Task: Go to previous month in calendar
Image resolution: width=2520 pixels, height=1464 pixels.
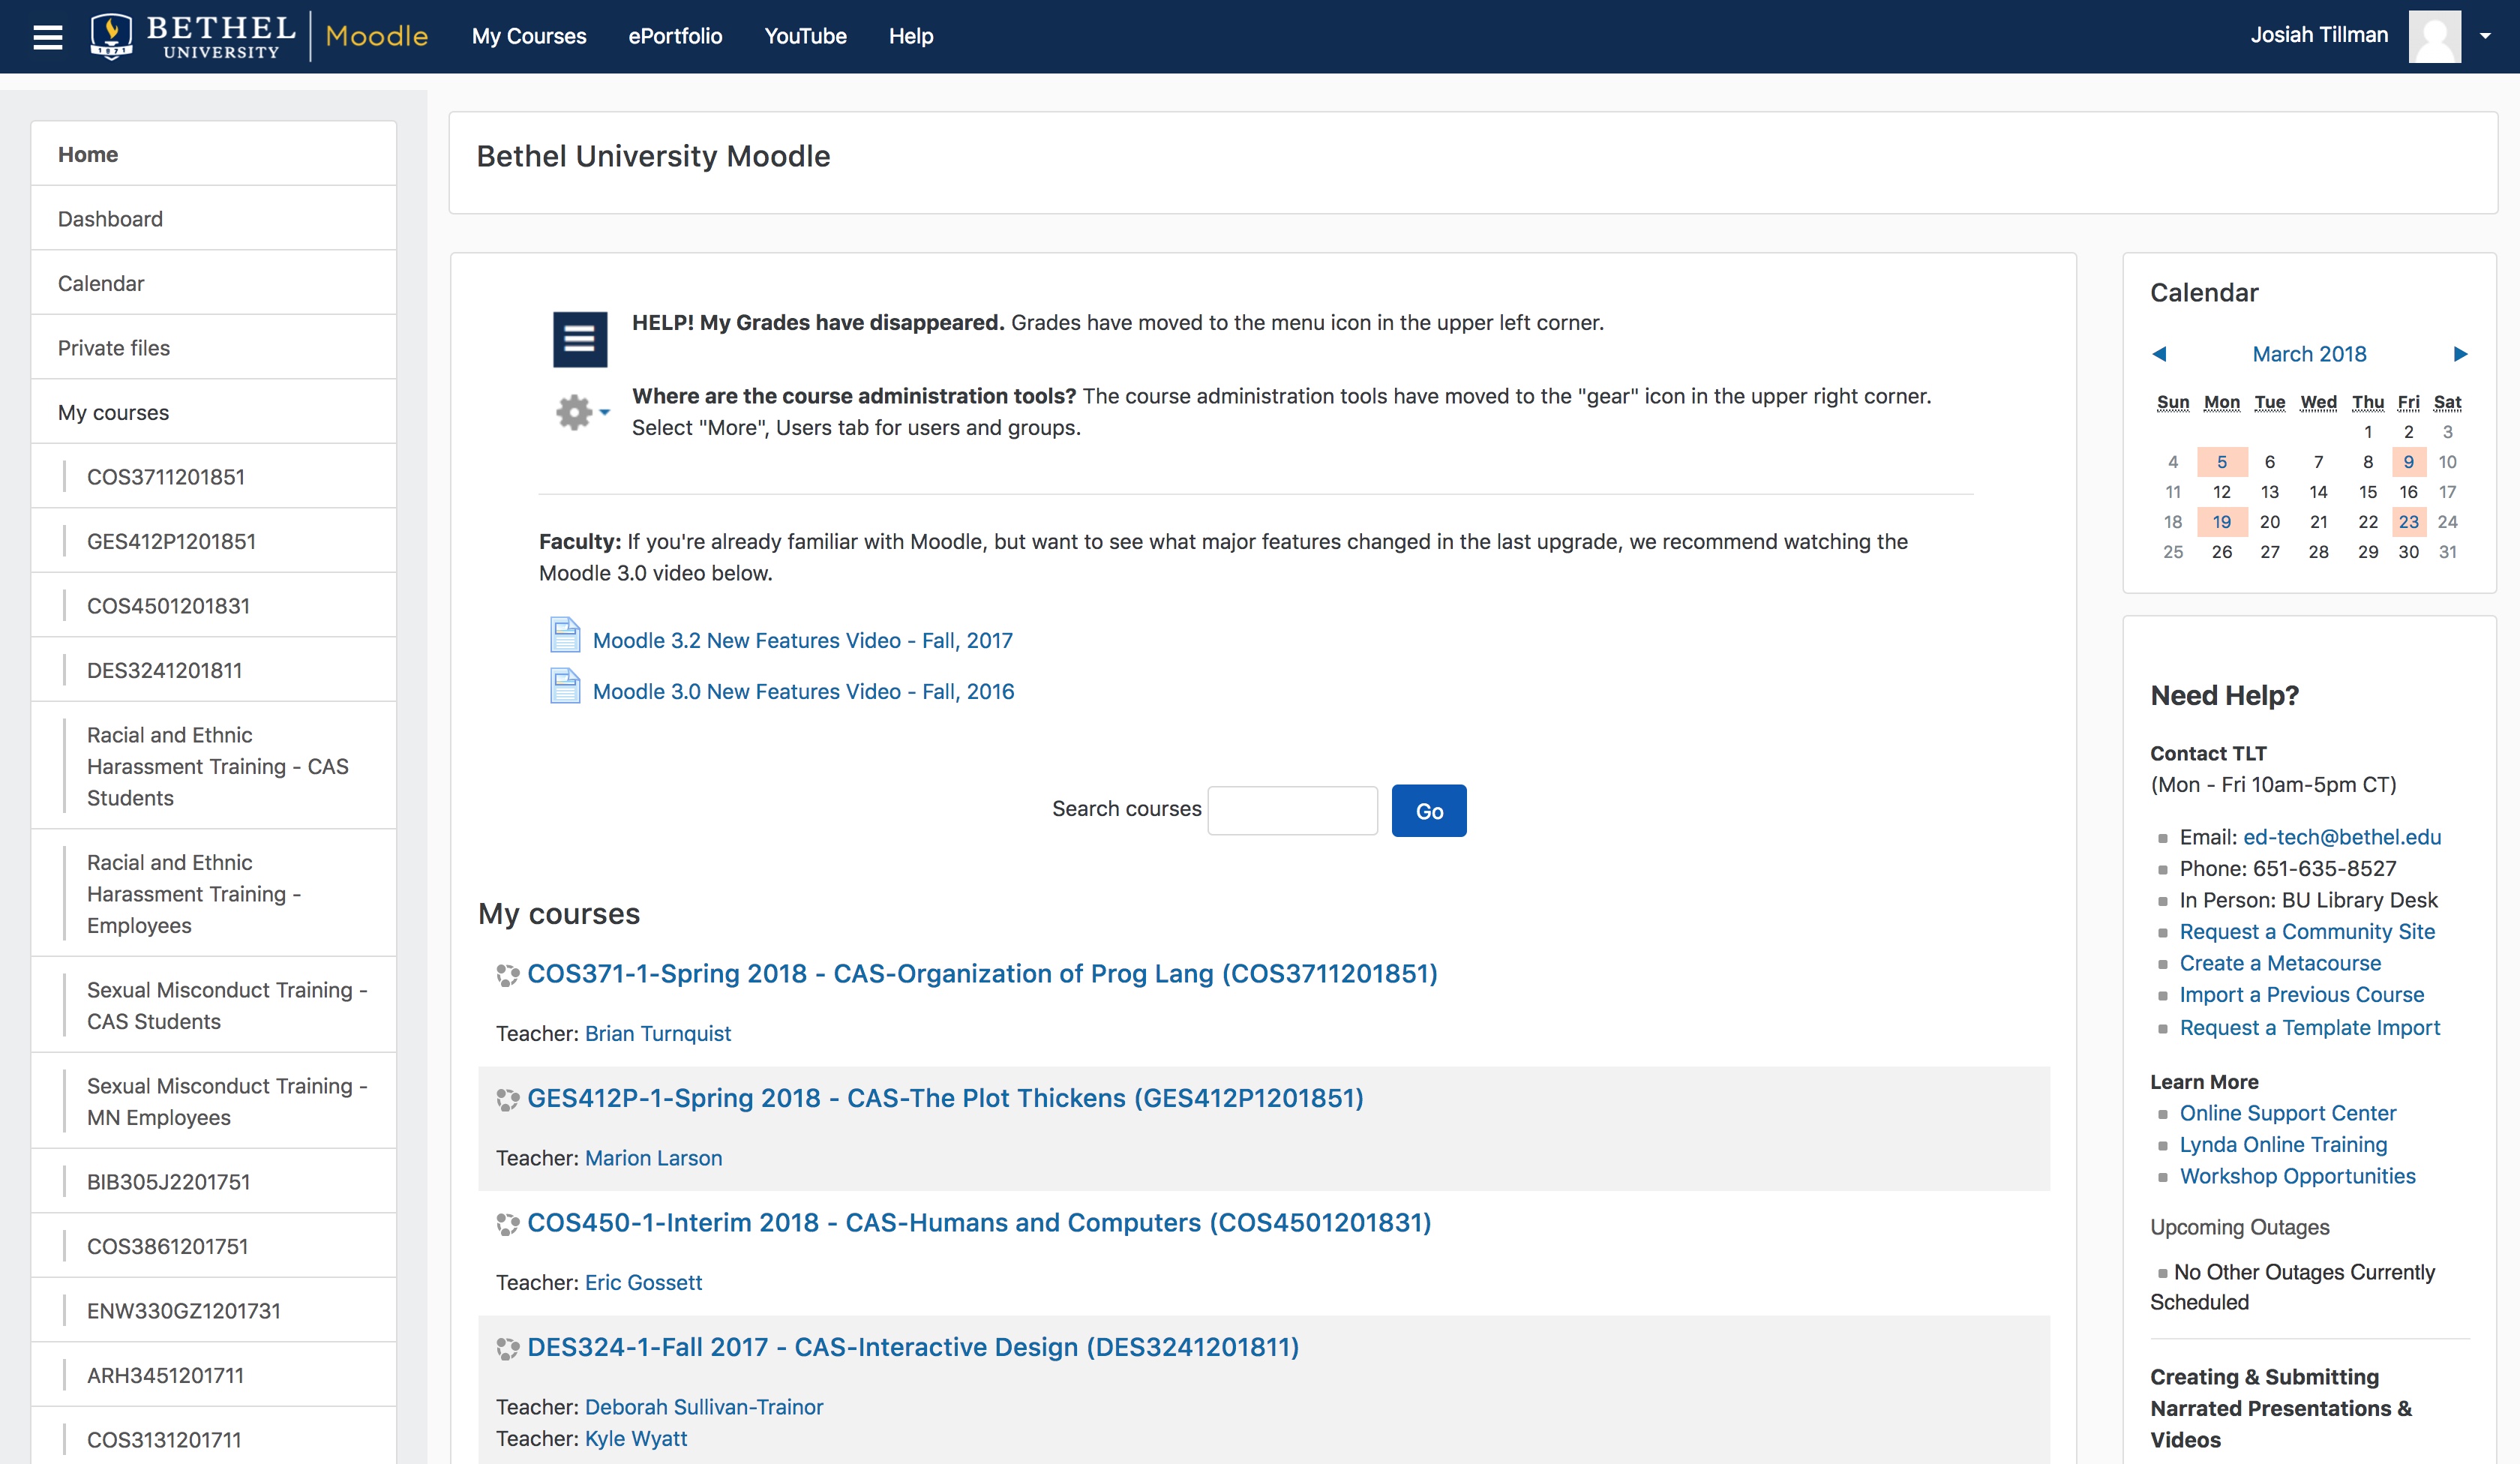Action: pyautogui.click(x=2159, y=354)
